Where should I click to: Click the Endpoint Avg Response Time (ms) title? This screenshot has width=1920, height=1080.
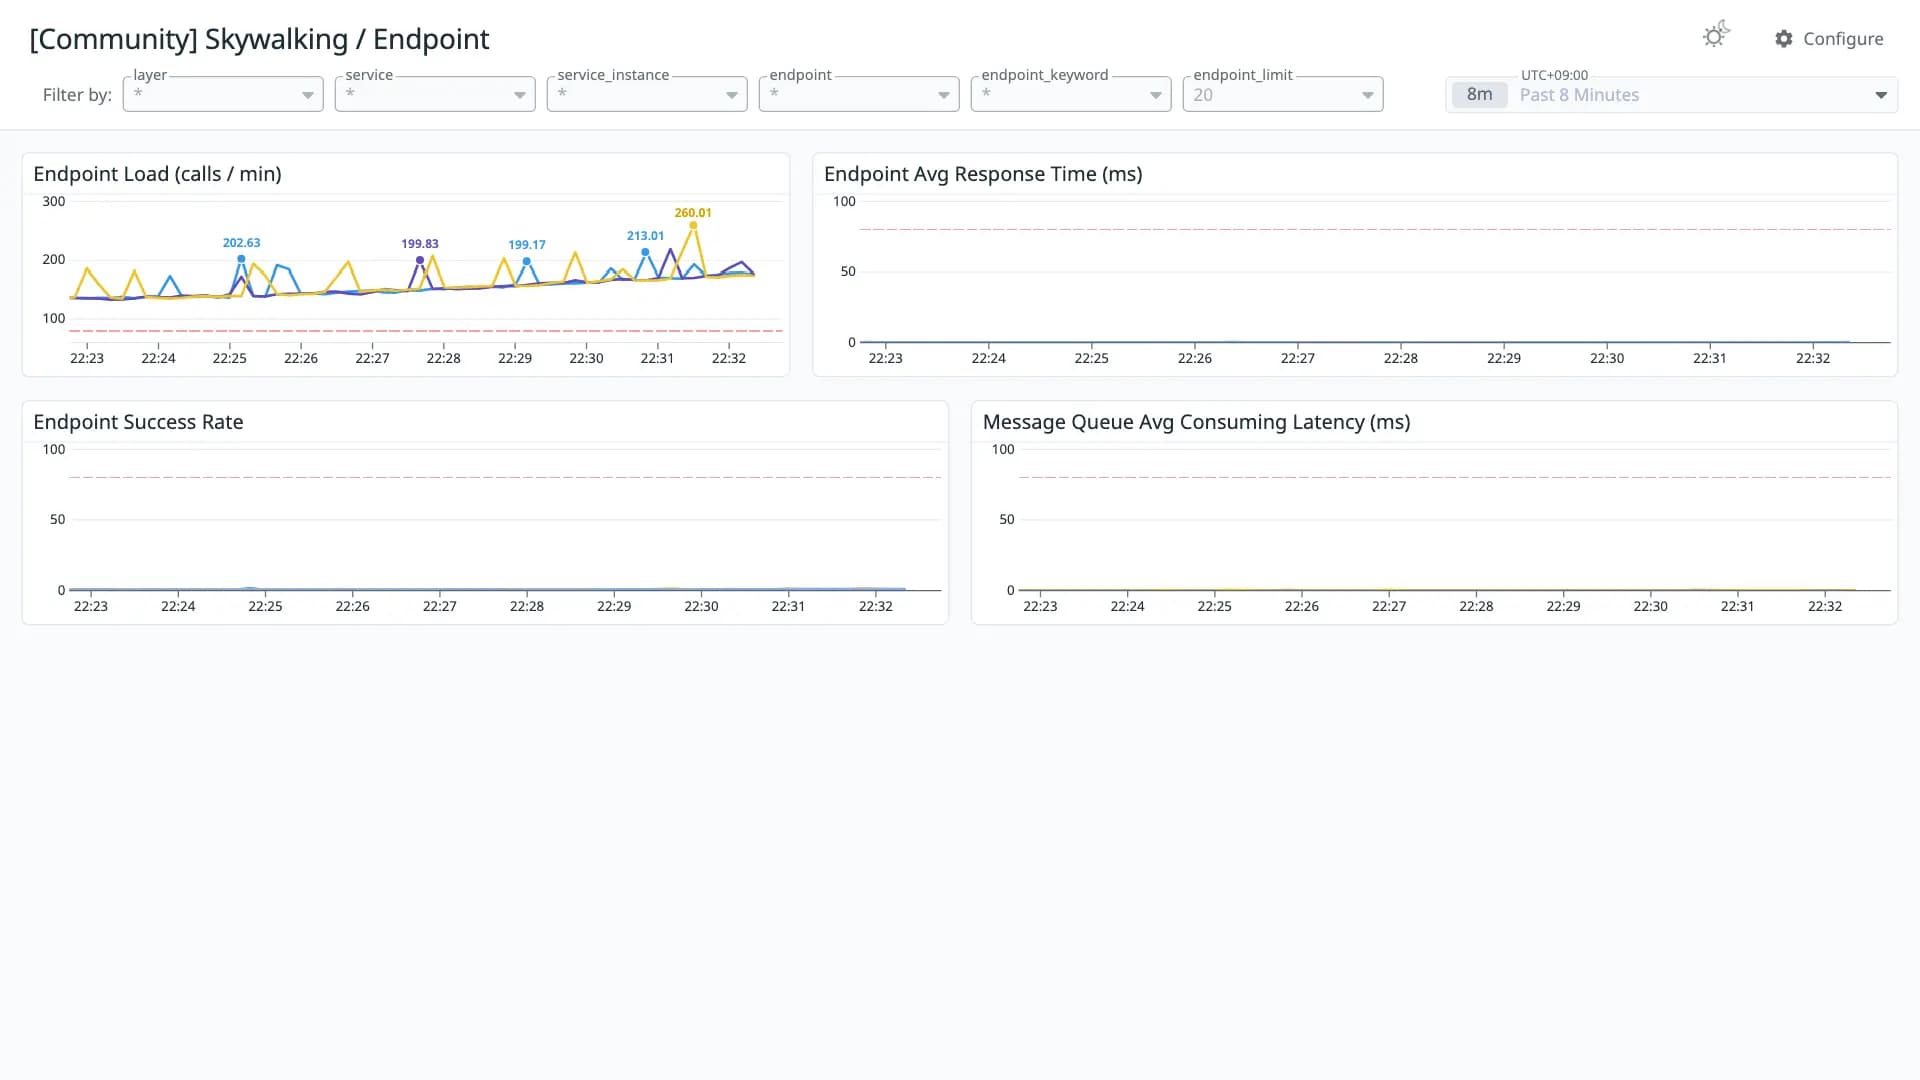(983, 174)
